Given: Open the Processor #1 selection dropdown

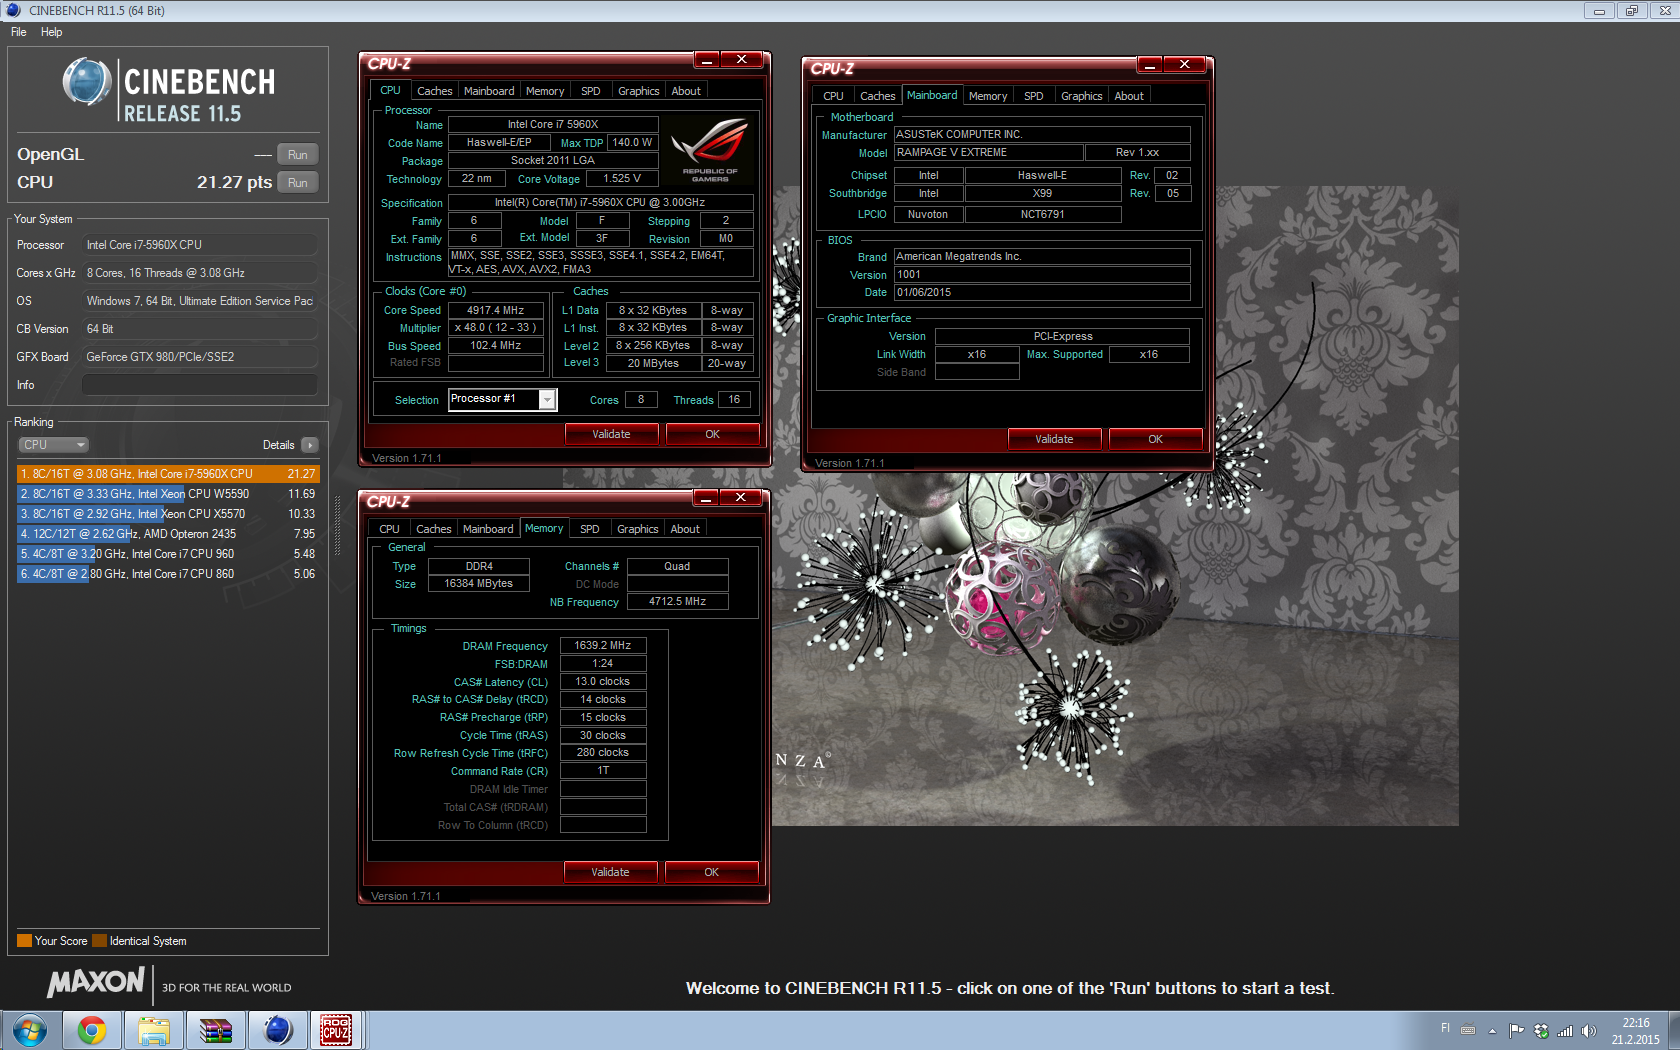Looking at the screenshot, I should (x=547, y=400).
